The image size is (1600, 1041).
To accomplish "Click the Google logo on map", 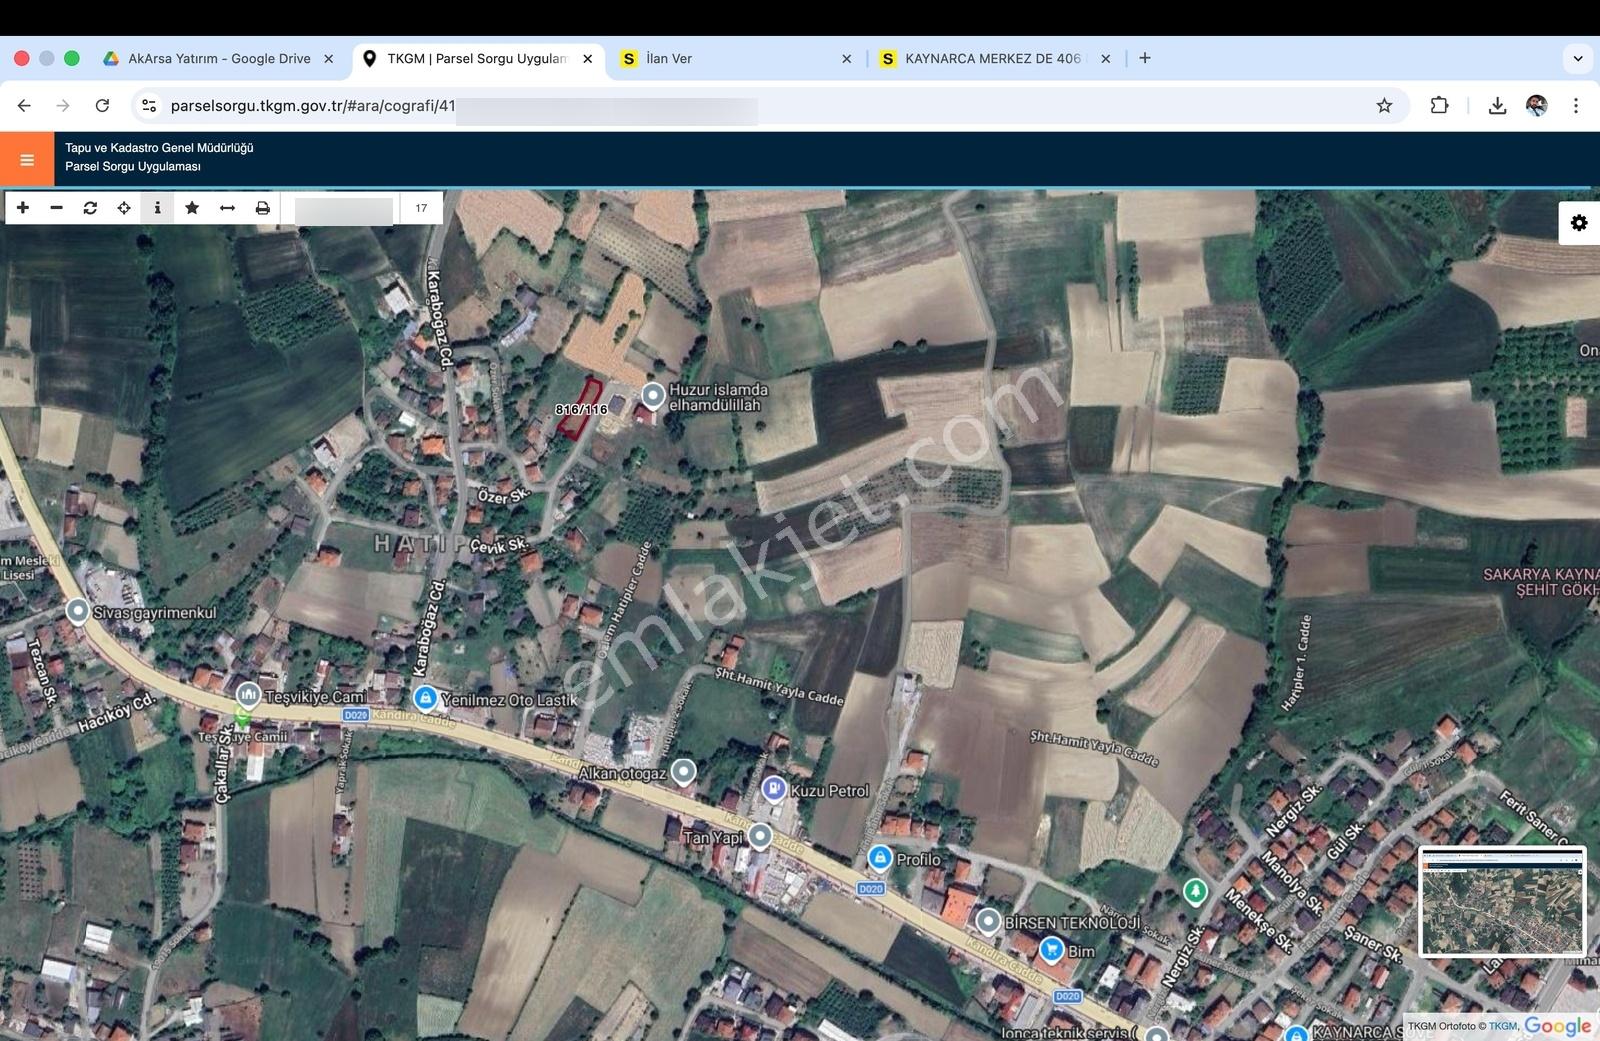I will [x=1558, y=1026].
